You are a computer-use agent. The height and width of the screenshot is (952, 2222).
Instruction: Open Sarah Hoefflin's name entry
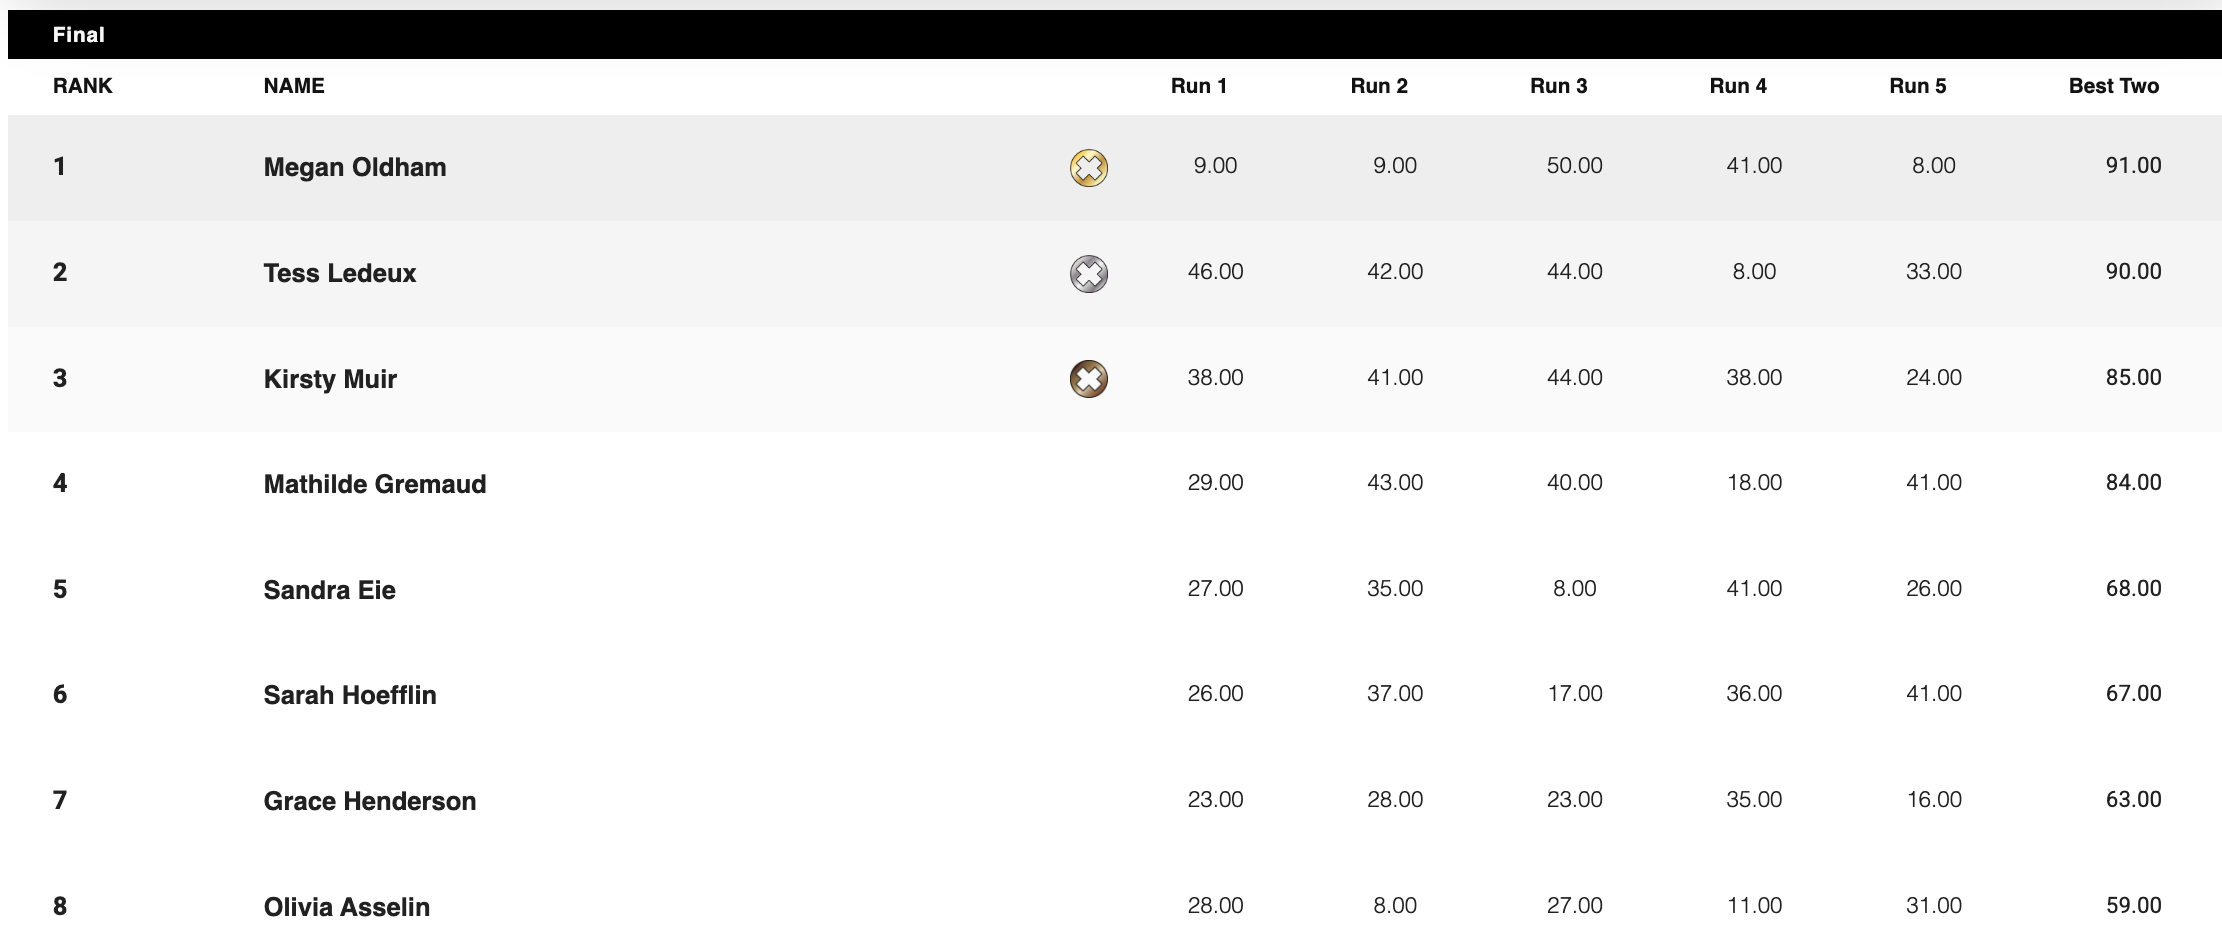tap(350, 695)
